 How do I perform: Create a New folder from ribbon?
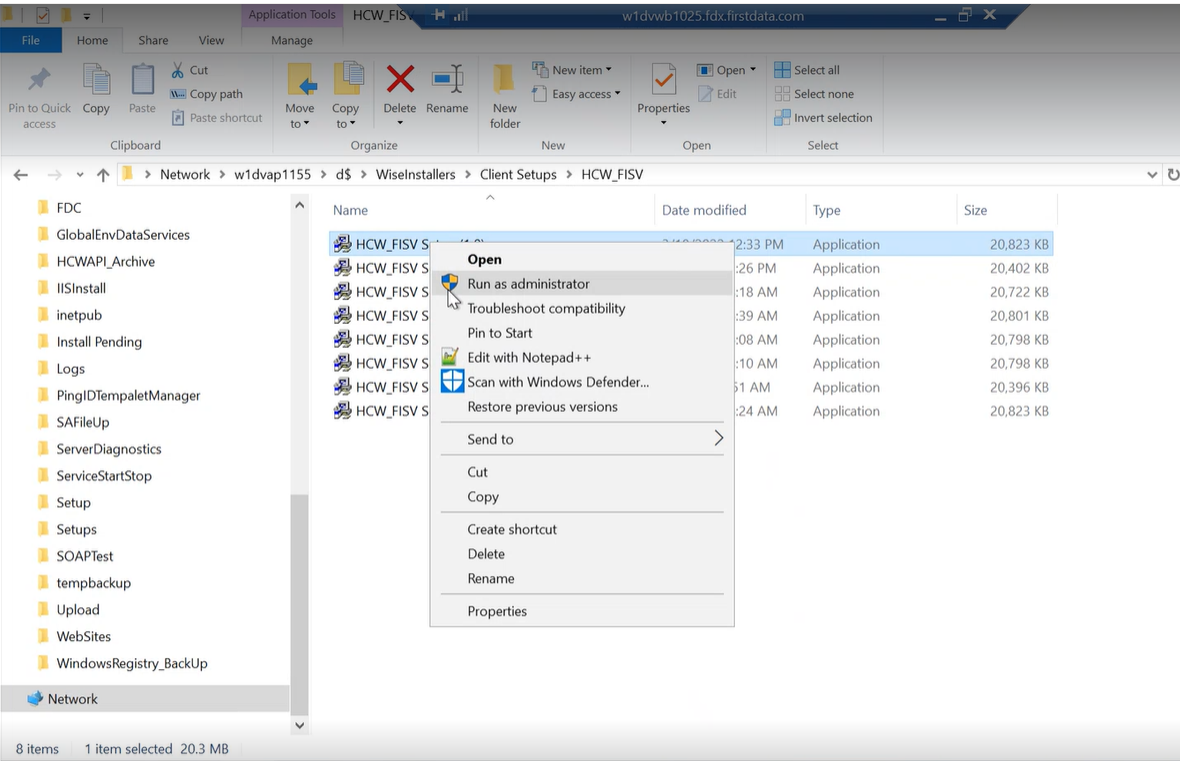tap(504, 96)
